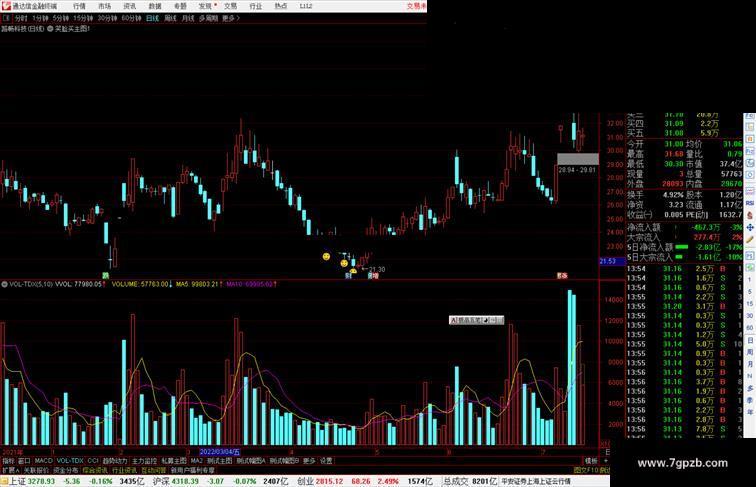Open the 发现 menu

click(x=205, y=6)
